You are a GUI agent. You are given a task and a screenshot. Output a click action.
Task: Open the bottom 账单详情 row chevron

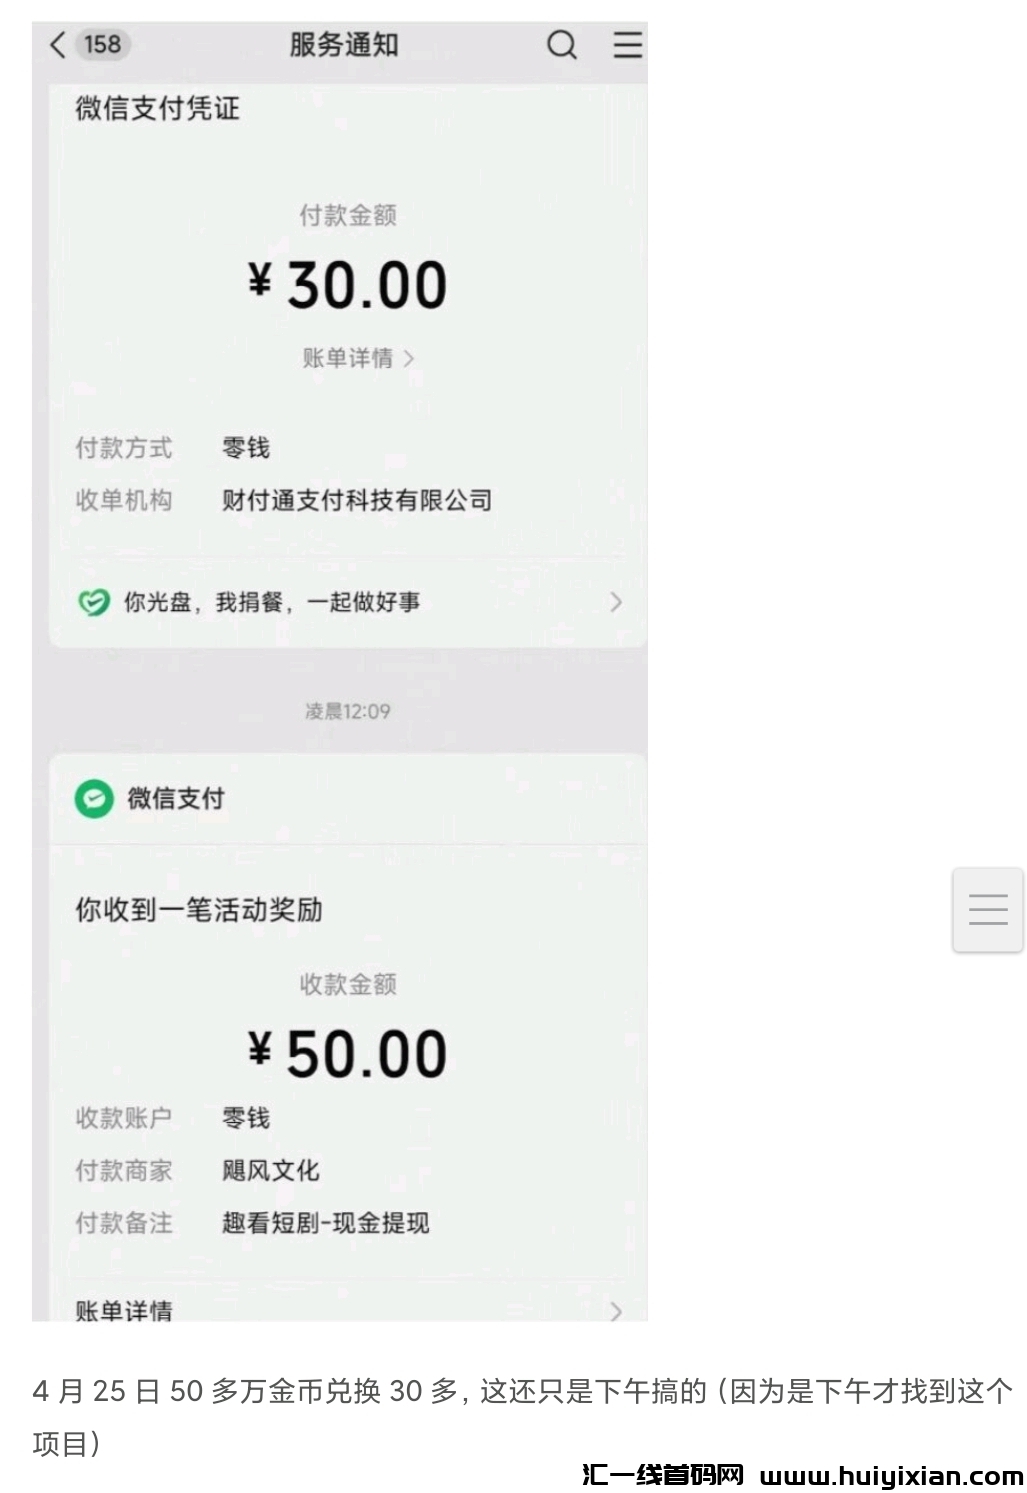pos(615,1310)
